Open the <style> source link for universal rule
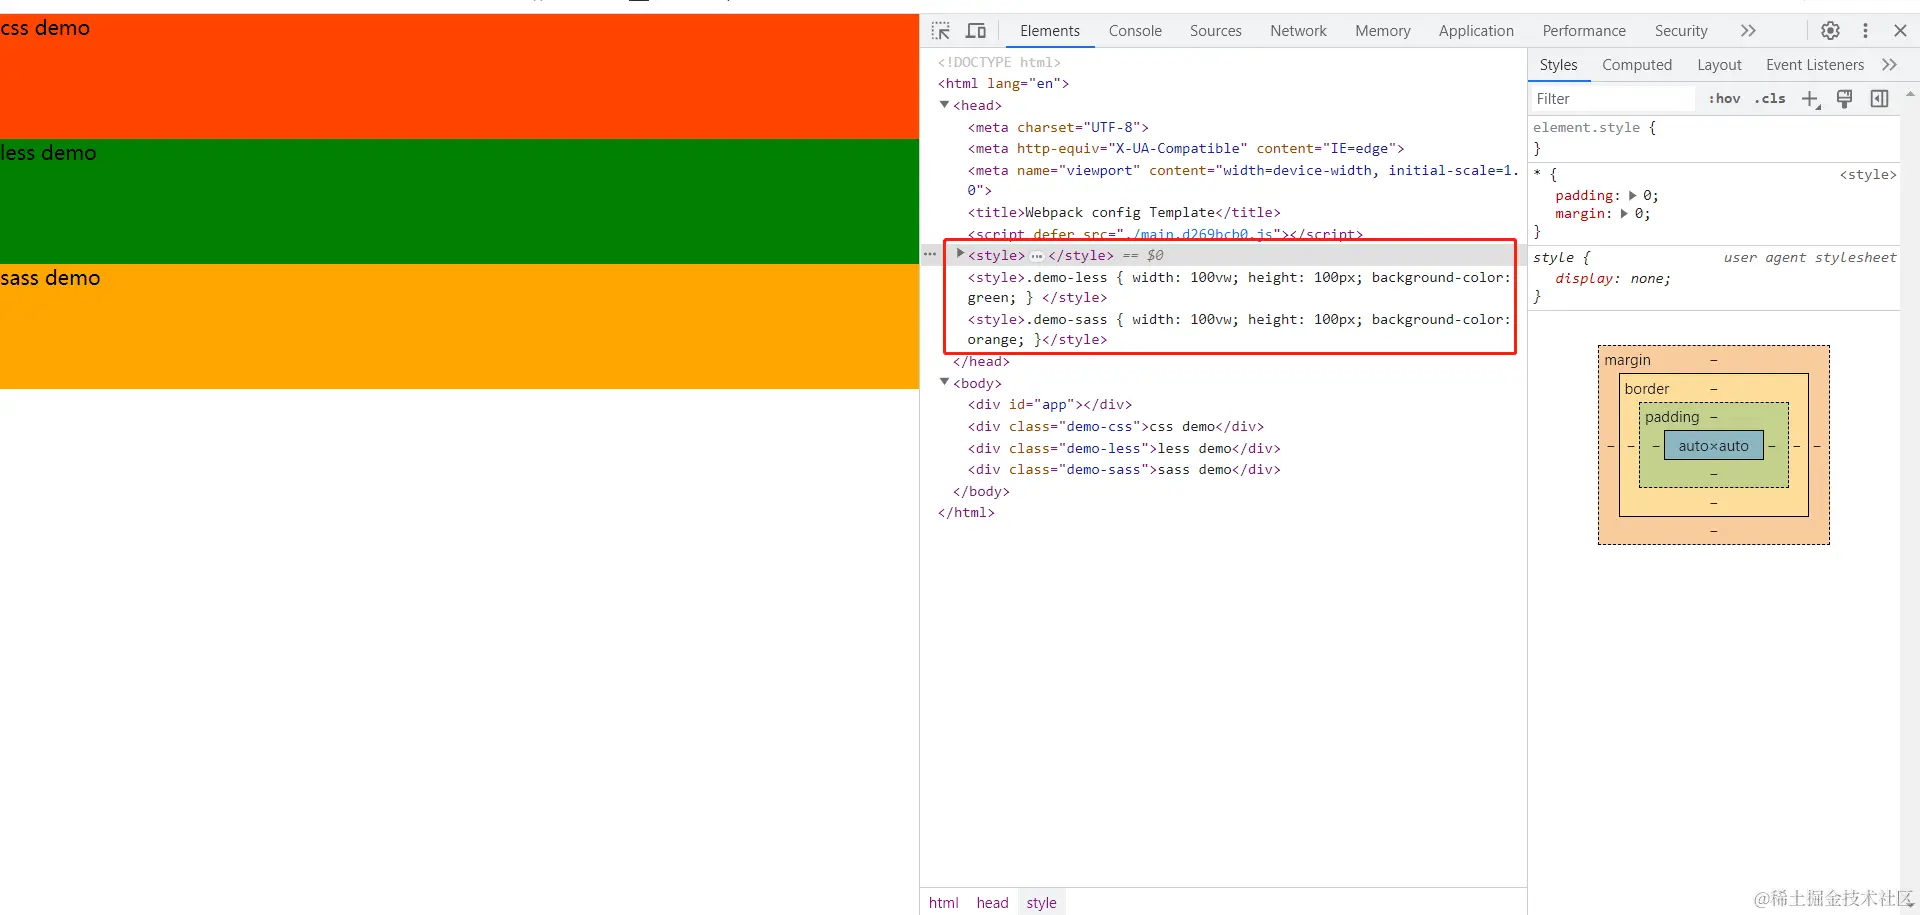Screen dimensions: 1920x915 pyautogui.click(x=1867, y=175)
